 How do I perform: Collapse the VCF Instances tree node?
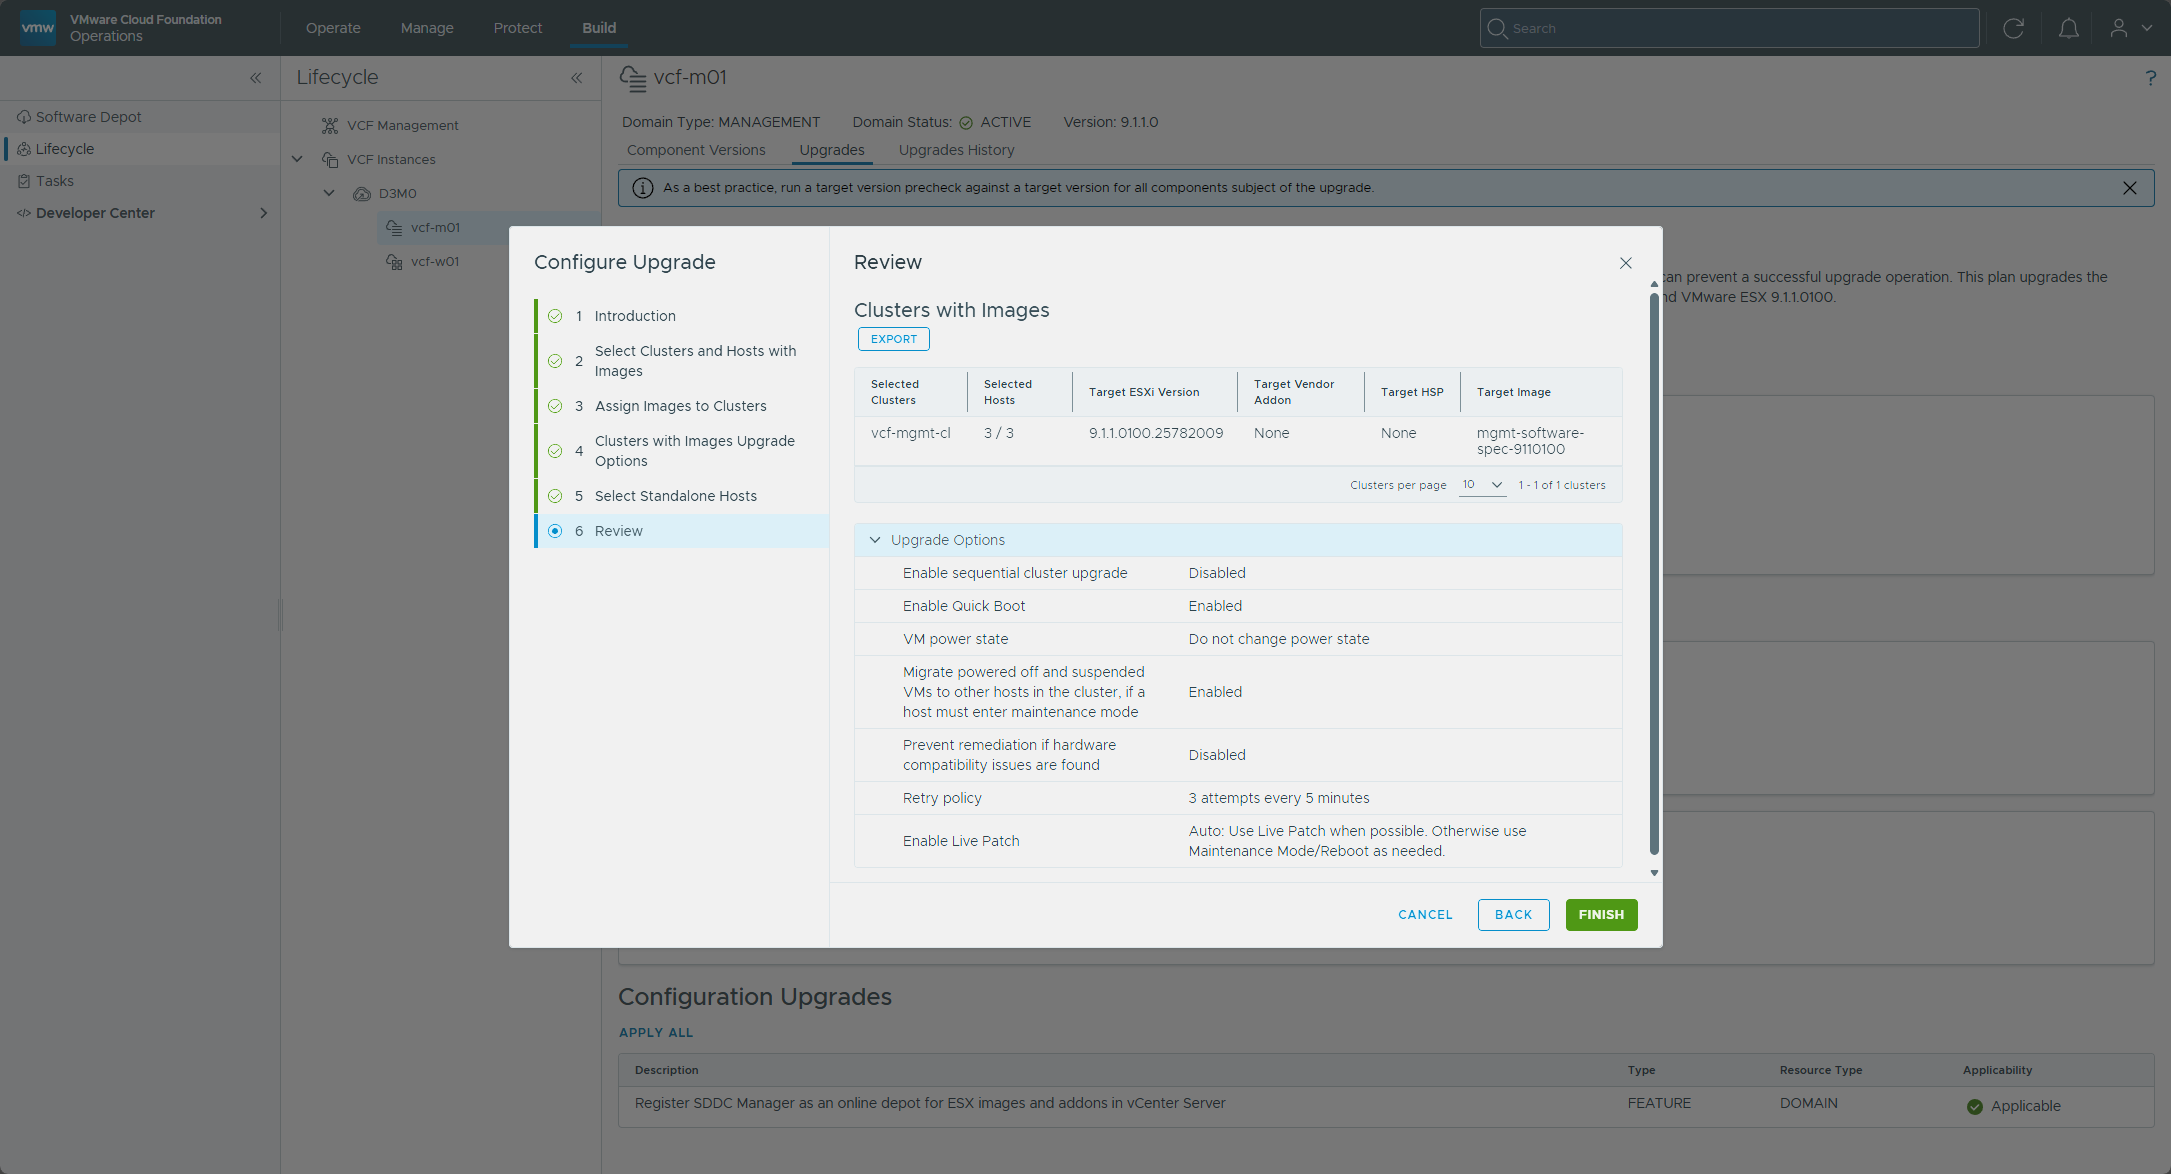click(x=297, y=159)
